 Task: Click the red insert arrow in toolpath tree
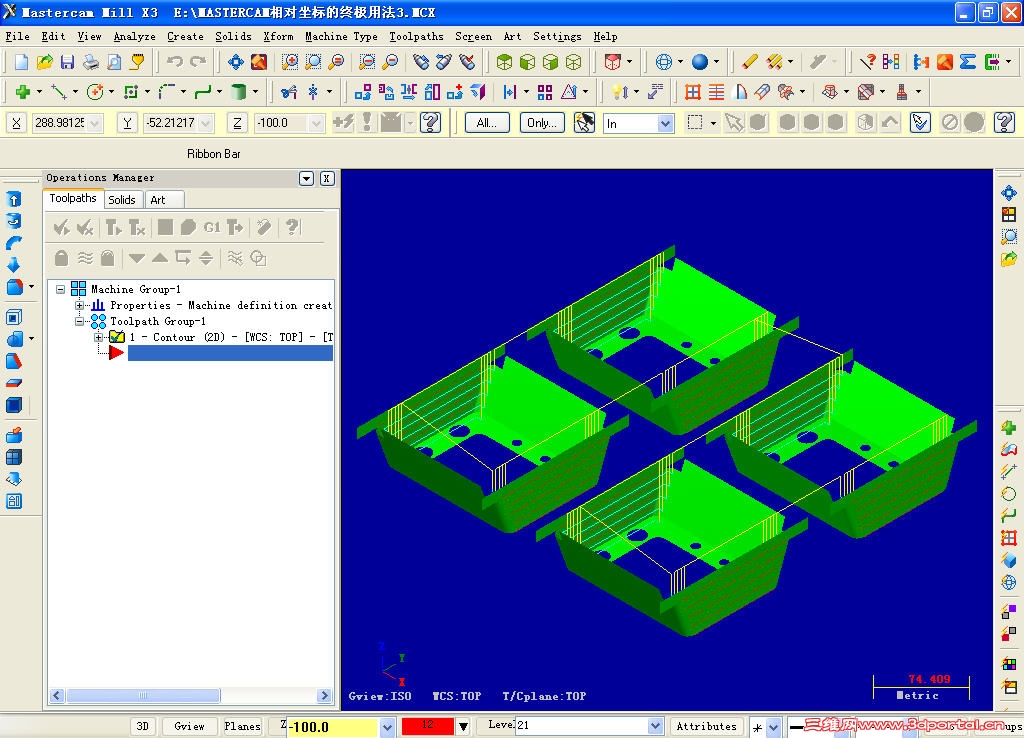coord(116,353)
